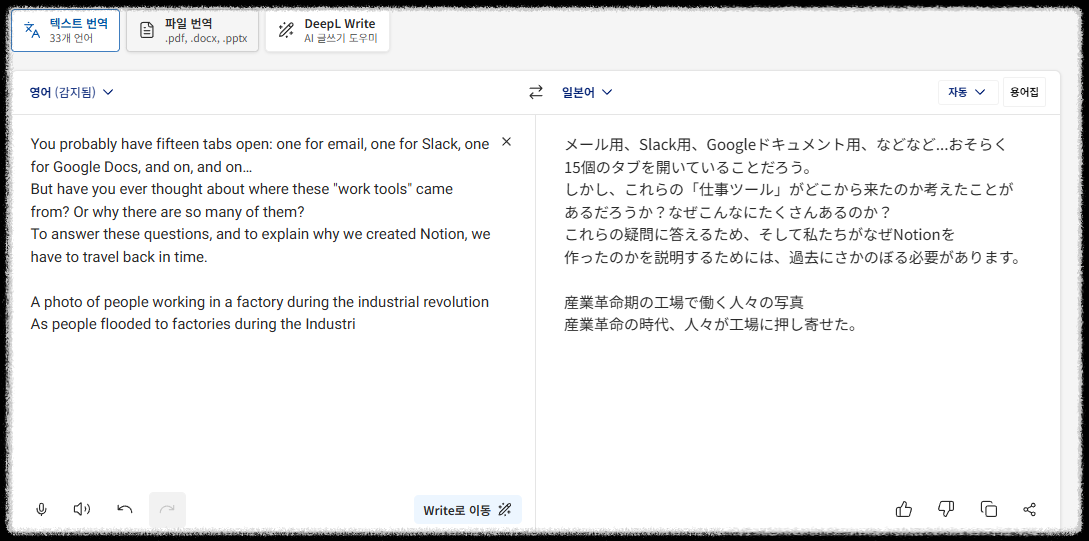Open the 파일 번역 tab
Image resolution: width=1089 pixels, height=541 pixels.
192,30
